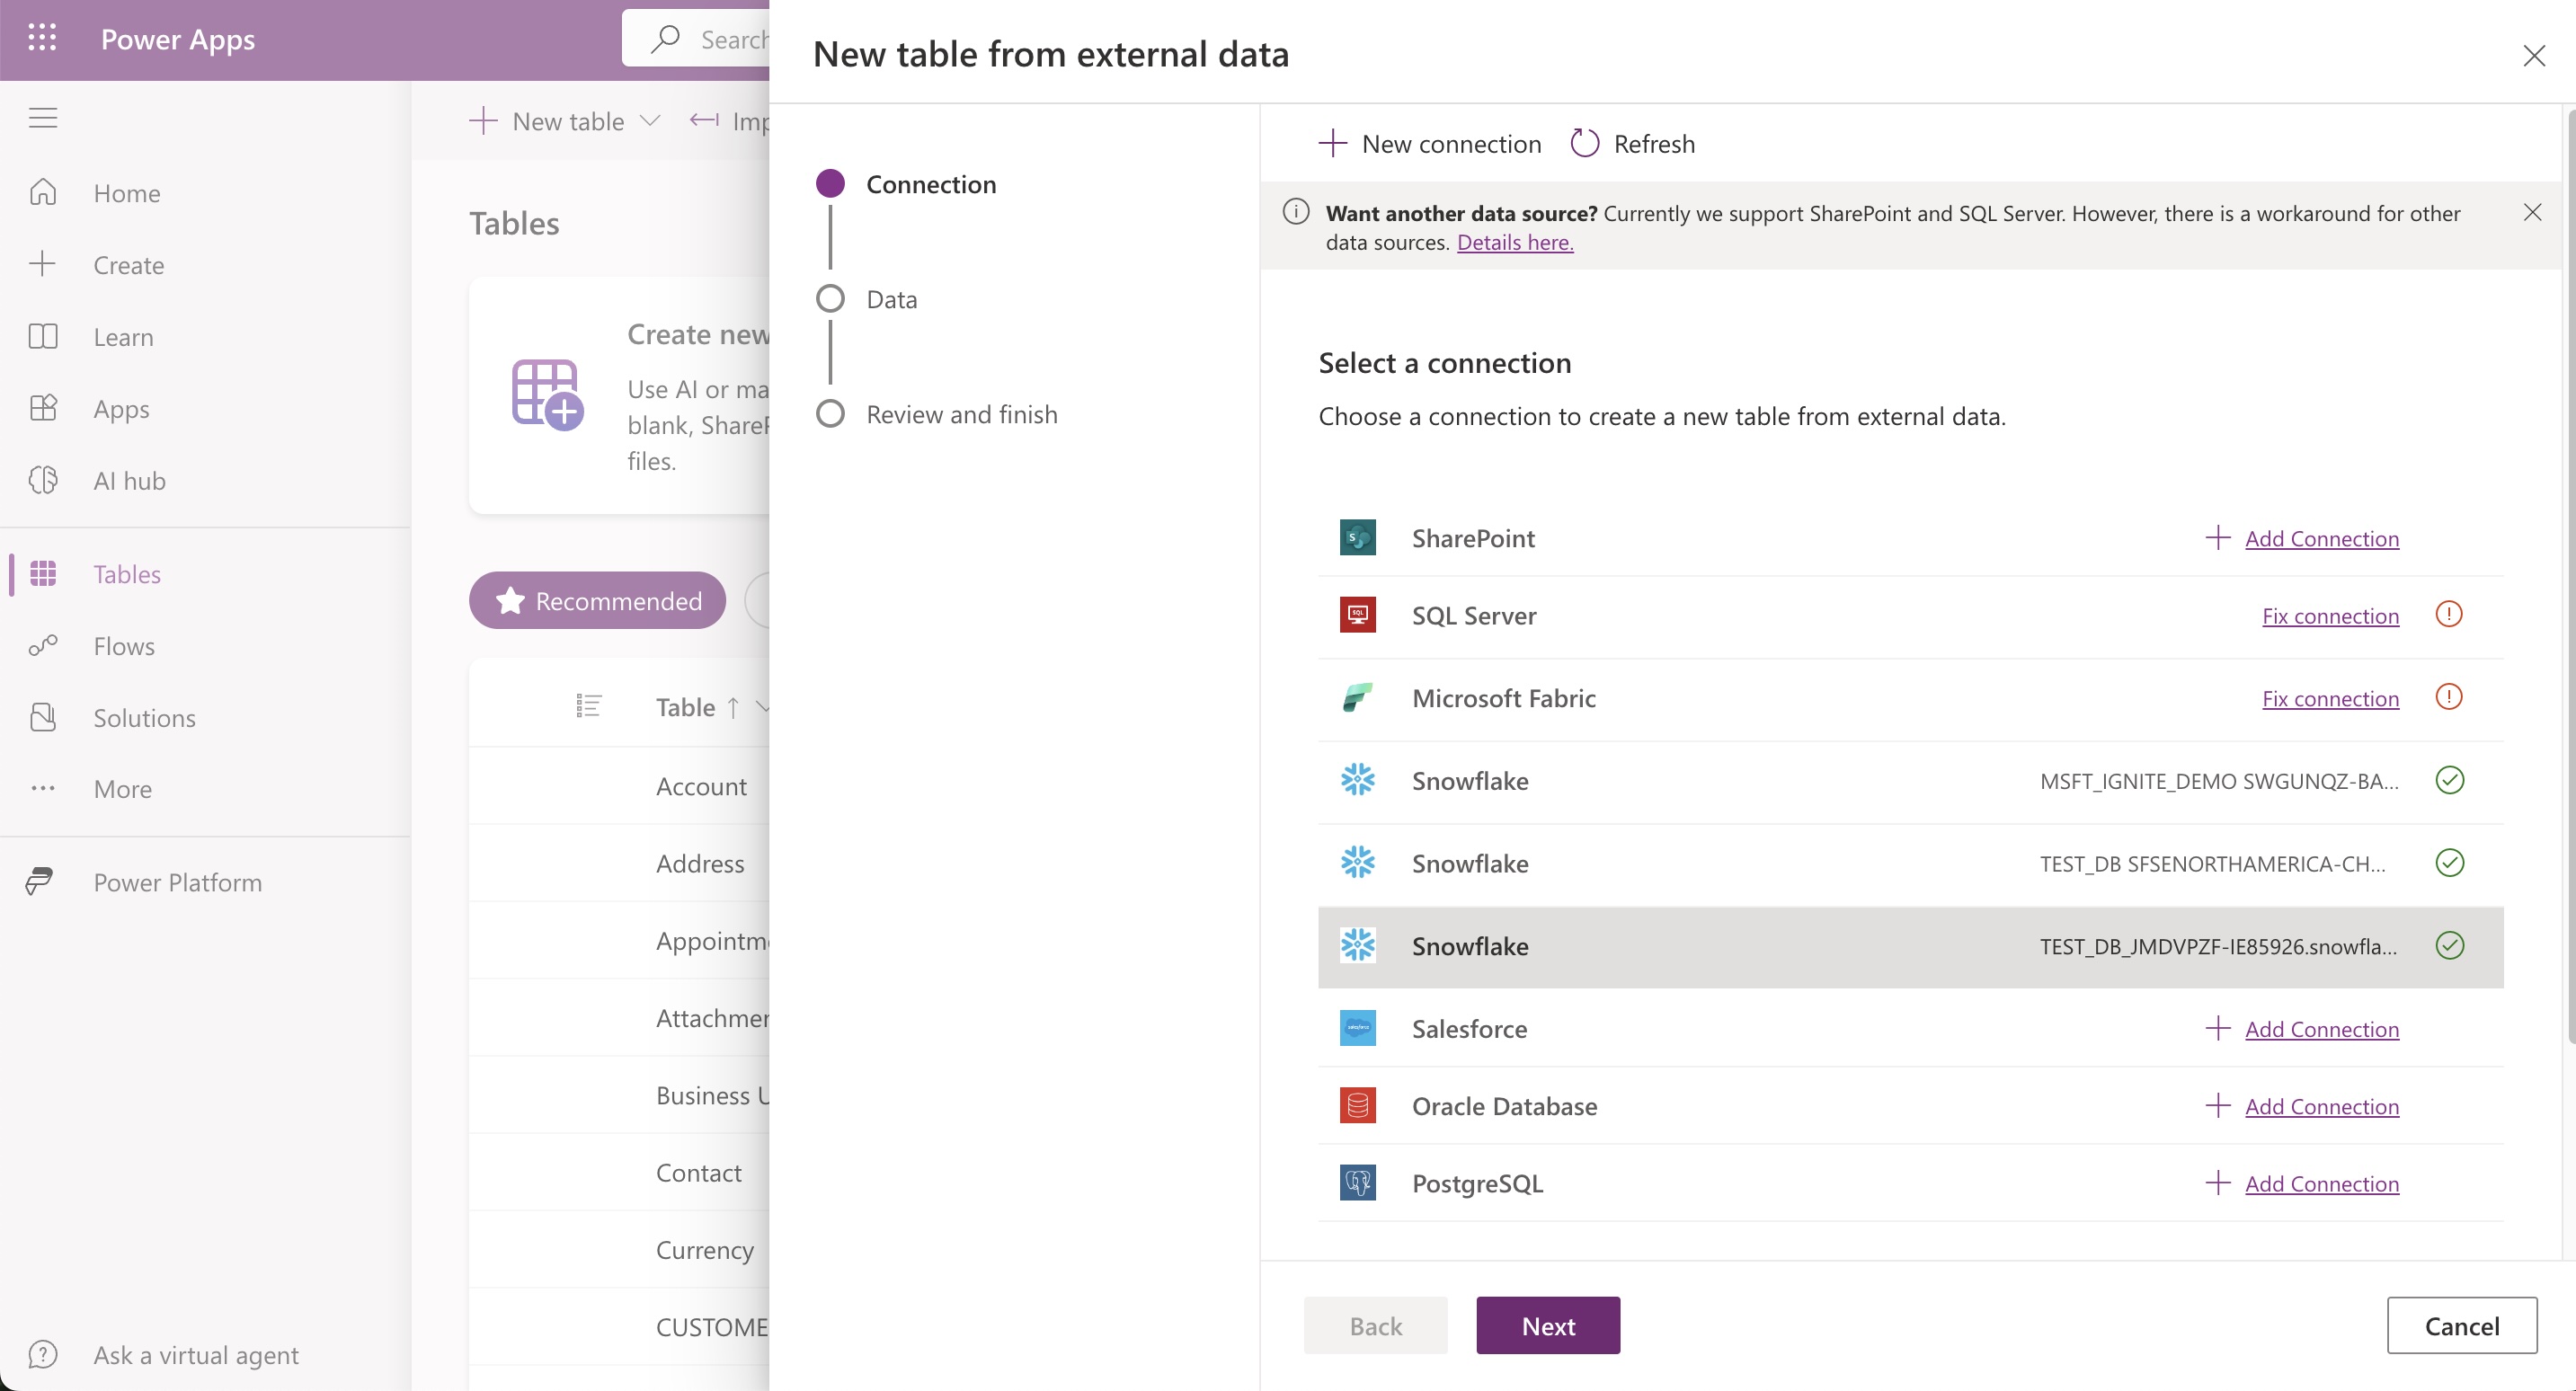Click the SharePoint connector icon
Screen dimensions: 2576x1391
tap(1357, 538)
